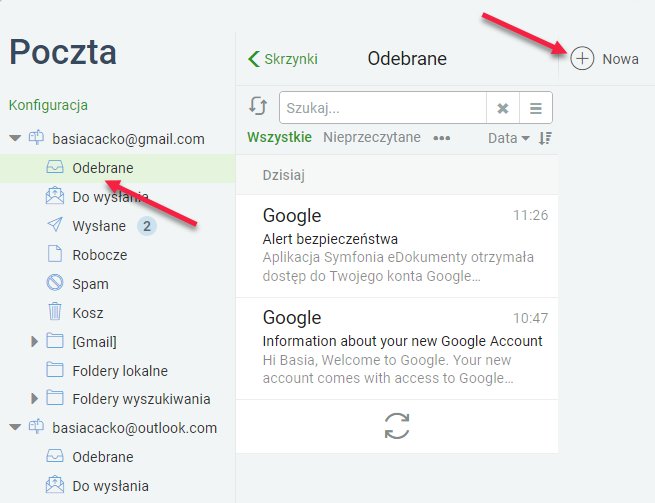Open the Data sort dropdown
Image resolution: width=655 pixels, height=503 pixels.
[x=509, y=138]
